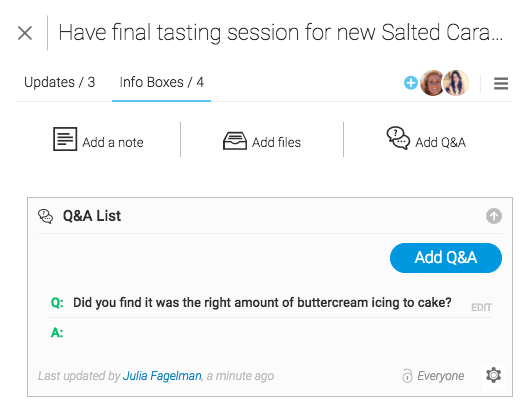Collapse Q&A List with the up arrow
This screenshot has height=401, width=525.
[494, 216]
